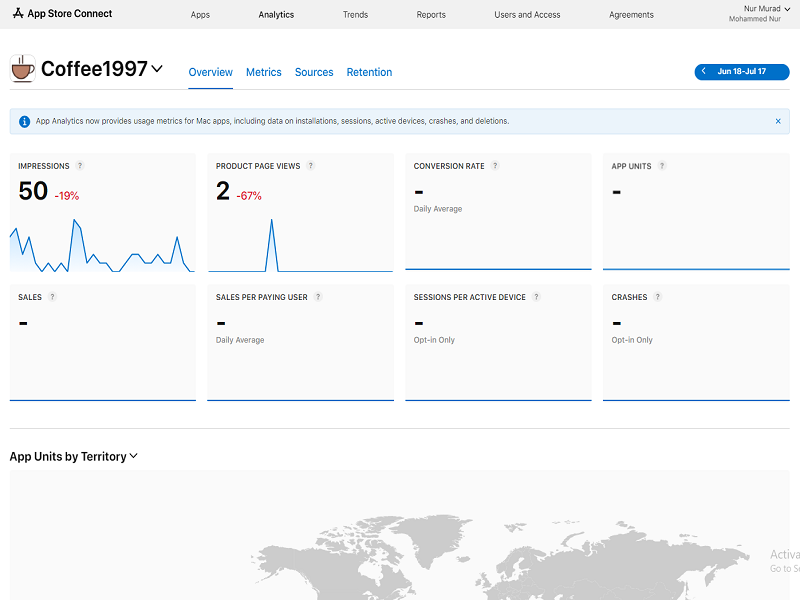Open the Conversion Rate help tooltip icon

[495, 166]
